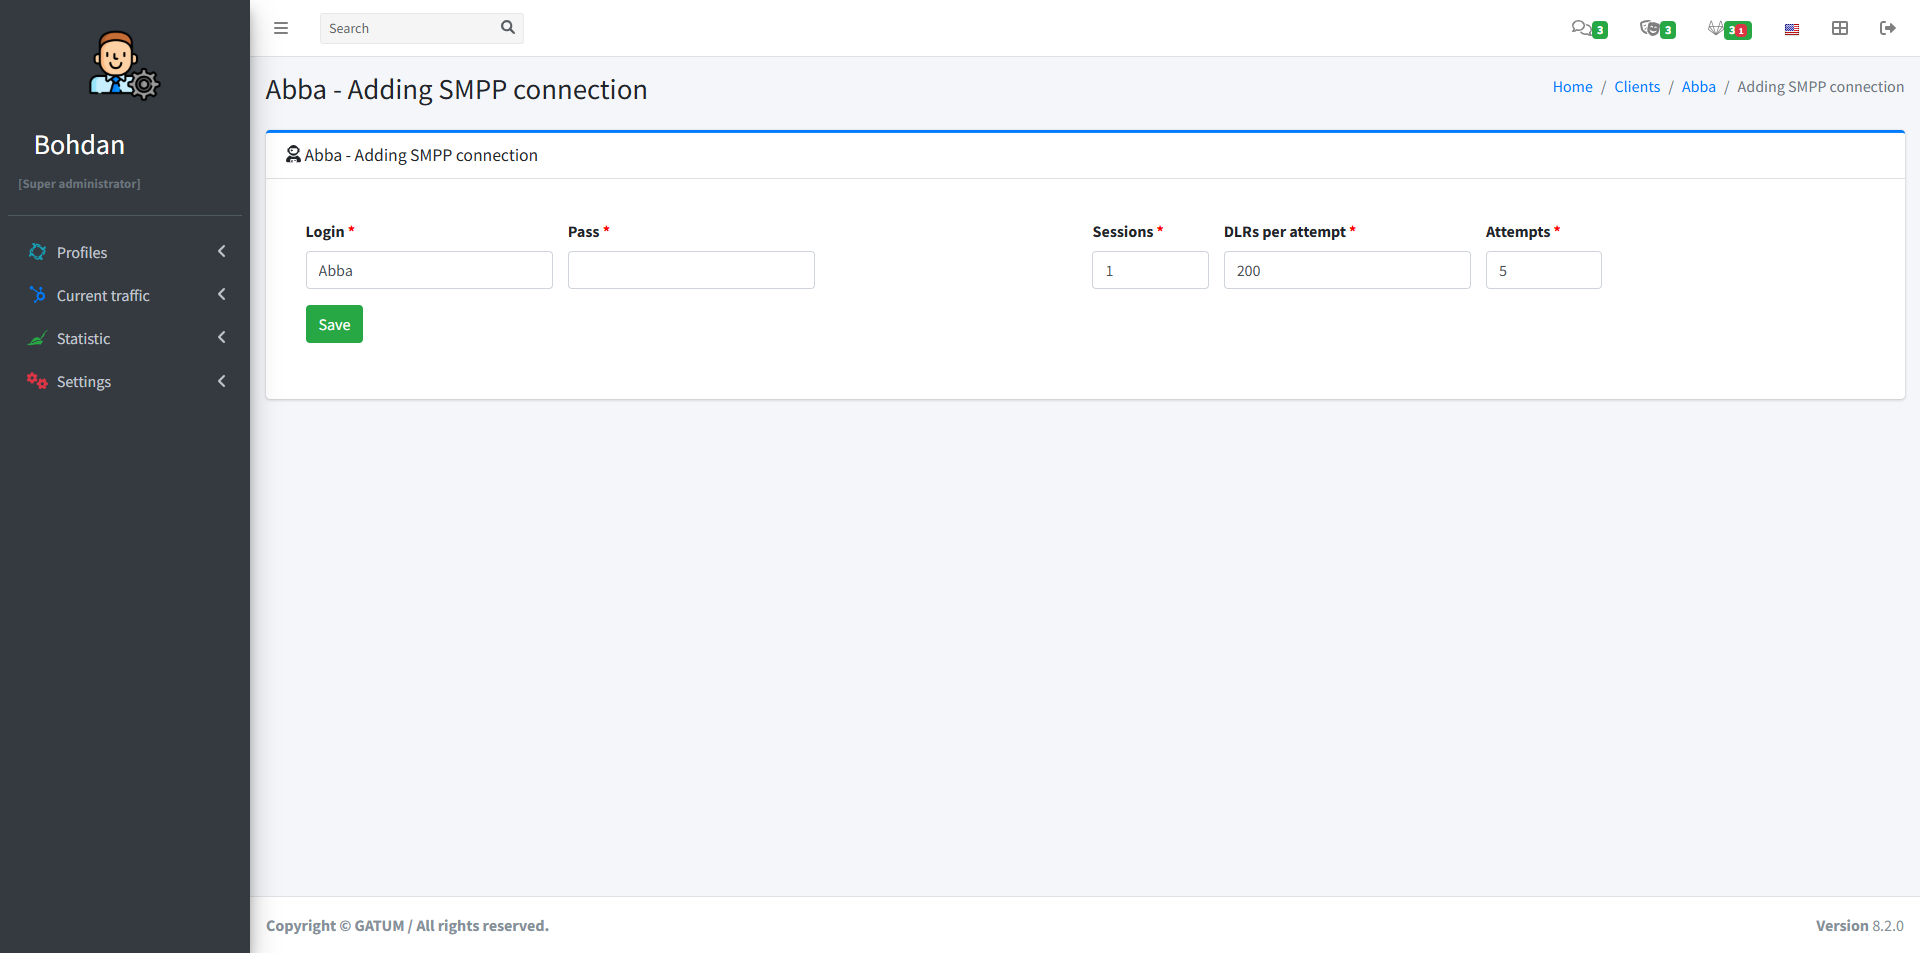This screenshot has width=1920, height=953.
Task: Expand the Settings section chevron
Action: coord(221,381)
